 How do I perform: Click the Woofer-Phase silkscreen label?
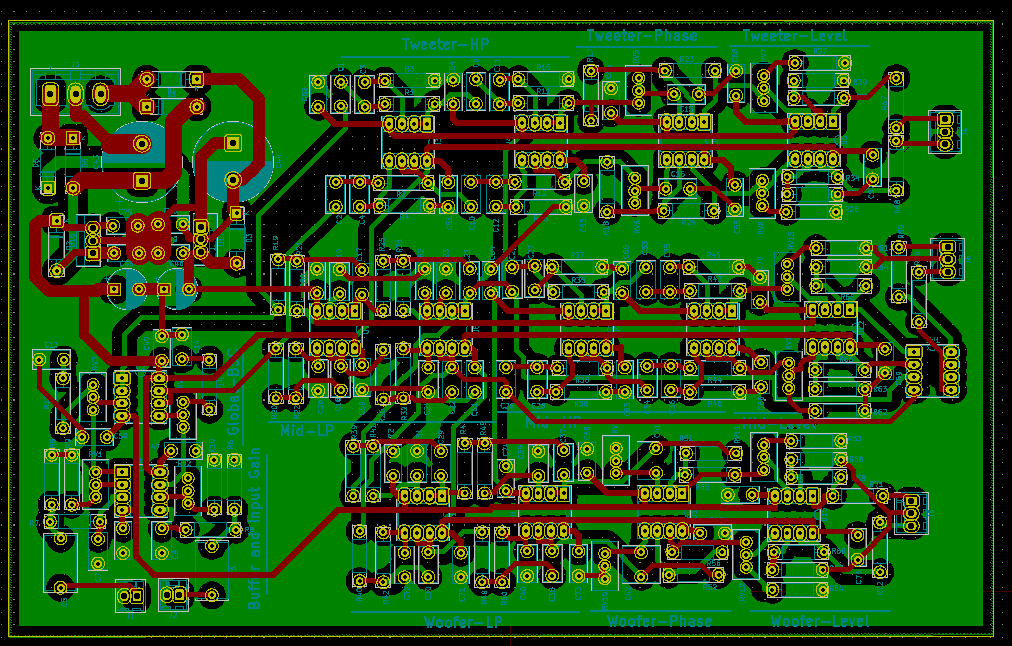pos(660,621)
